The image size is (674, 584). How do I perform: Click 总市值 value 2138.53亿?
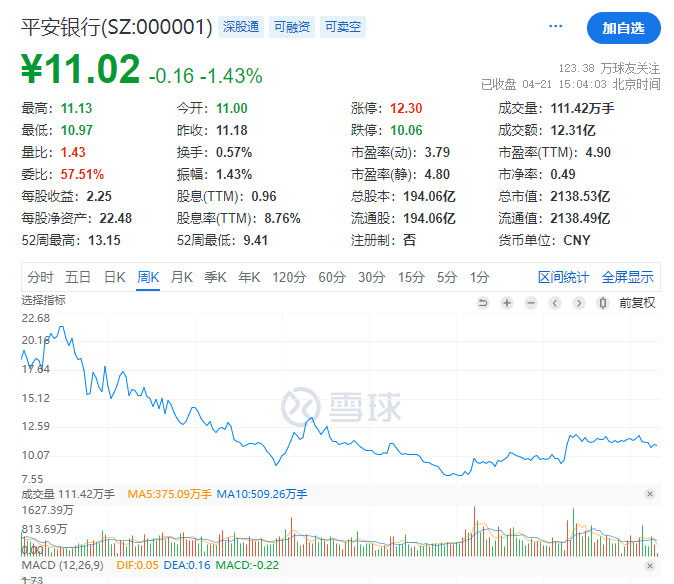click(580, 196)
